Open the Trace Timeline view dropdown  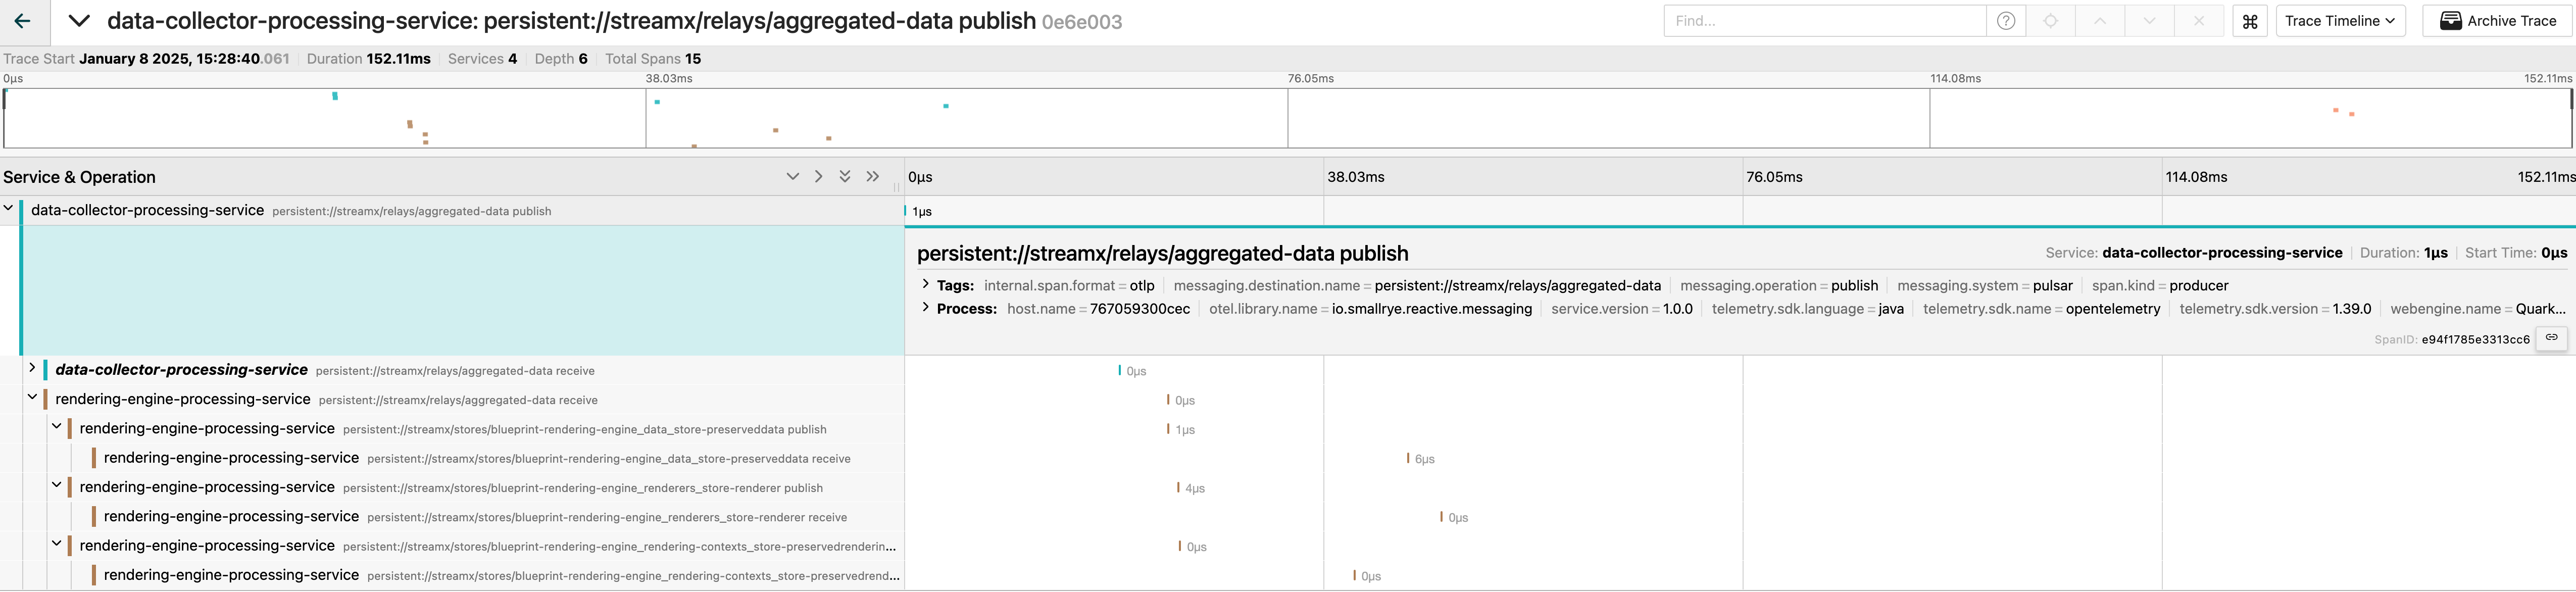2340,21
